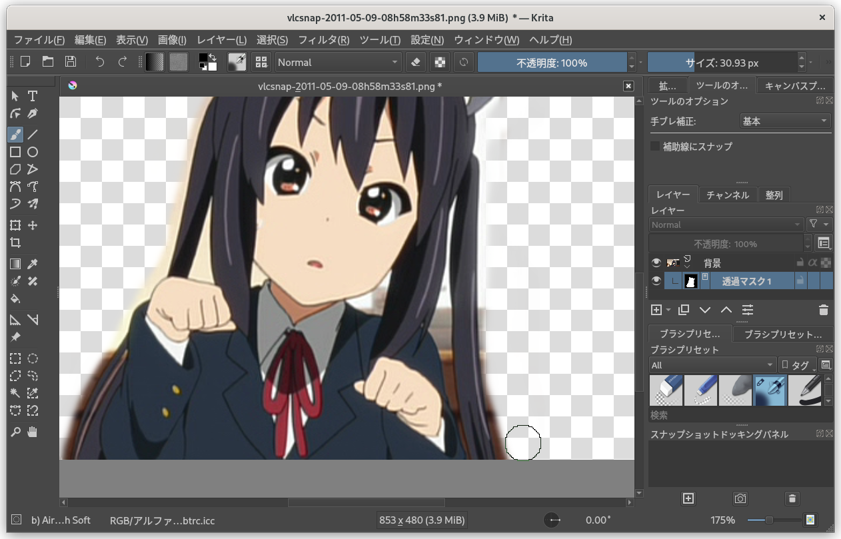The height and width of the screenshot is (539, 841).
Task: Open the レイヤー(L) menu
Action: point(222,40)
